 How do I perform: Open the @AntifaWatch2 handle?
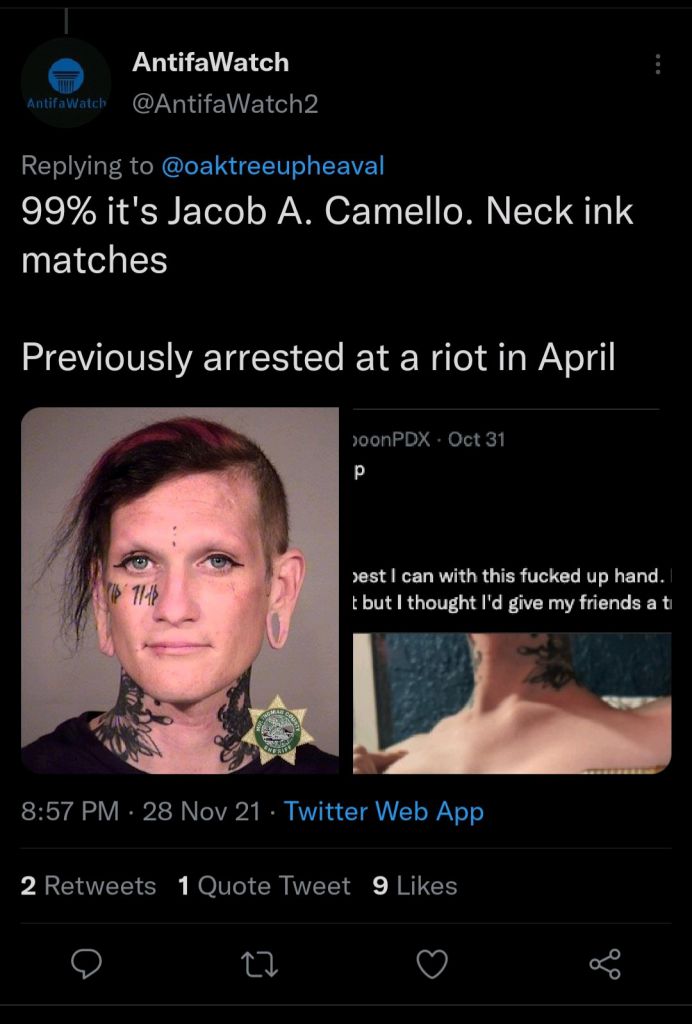coord(225,104)
